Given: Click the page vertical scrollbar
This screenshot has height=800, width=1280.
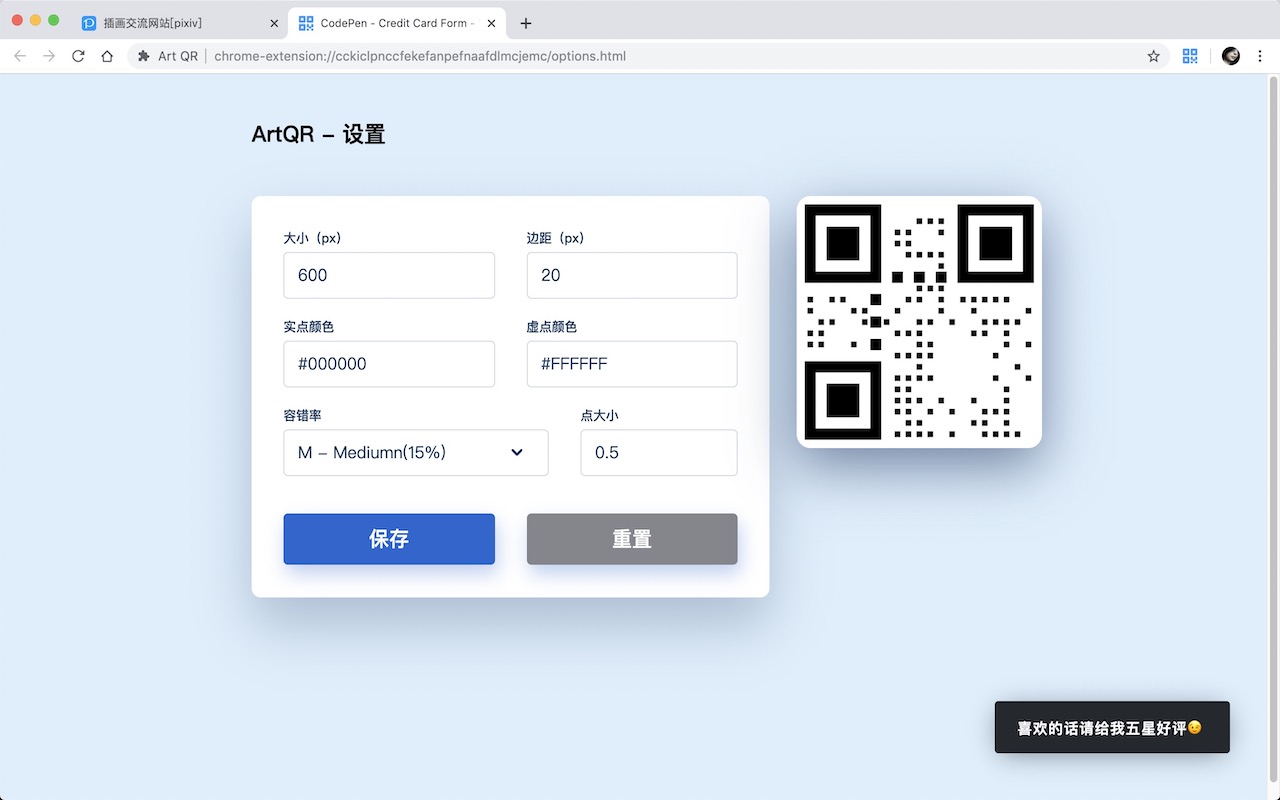Looking at the screenshot, I should (1273, 430).
